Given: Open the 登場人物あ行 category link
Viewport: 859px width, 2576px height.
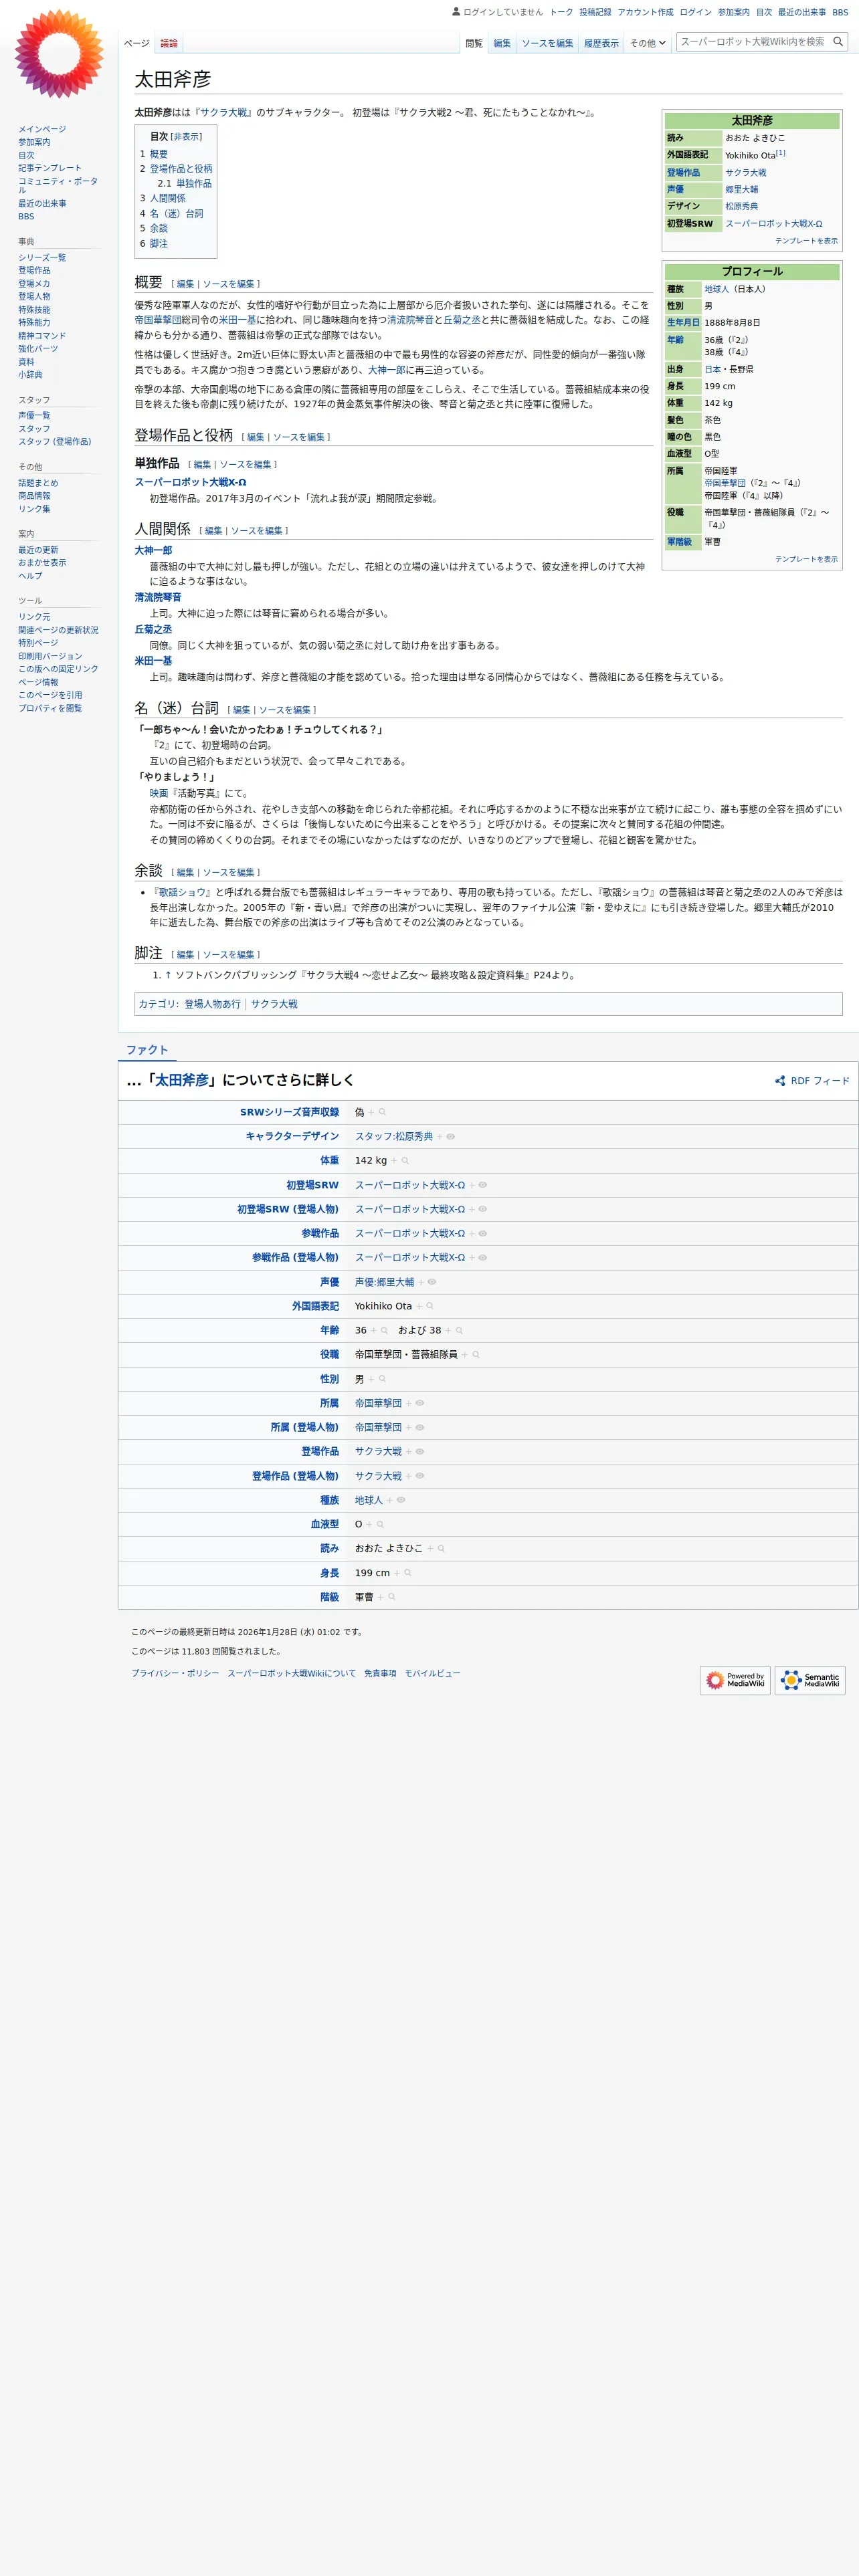Looking at the screenshot, I should tap(212, 1004).
